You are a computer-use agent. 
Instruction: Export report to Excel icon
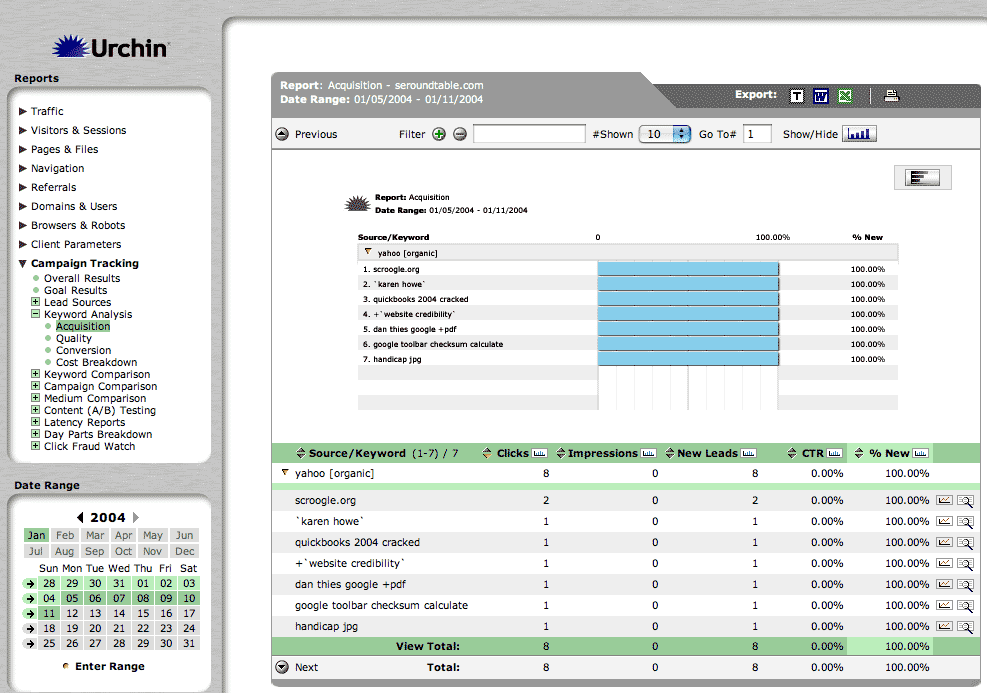pos(845,96)
